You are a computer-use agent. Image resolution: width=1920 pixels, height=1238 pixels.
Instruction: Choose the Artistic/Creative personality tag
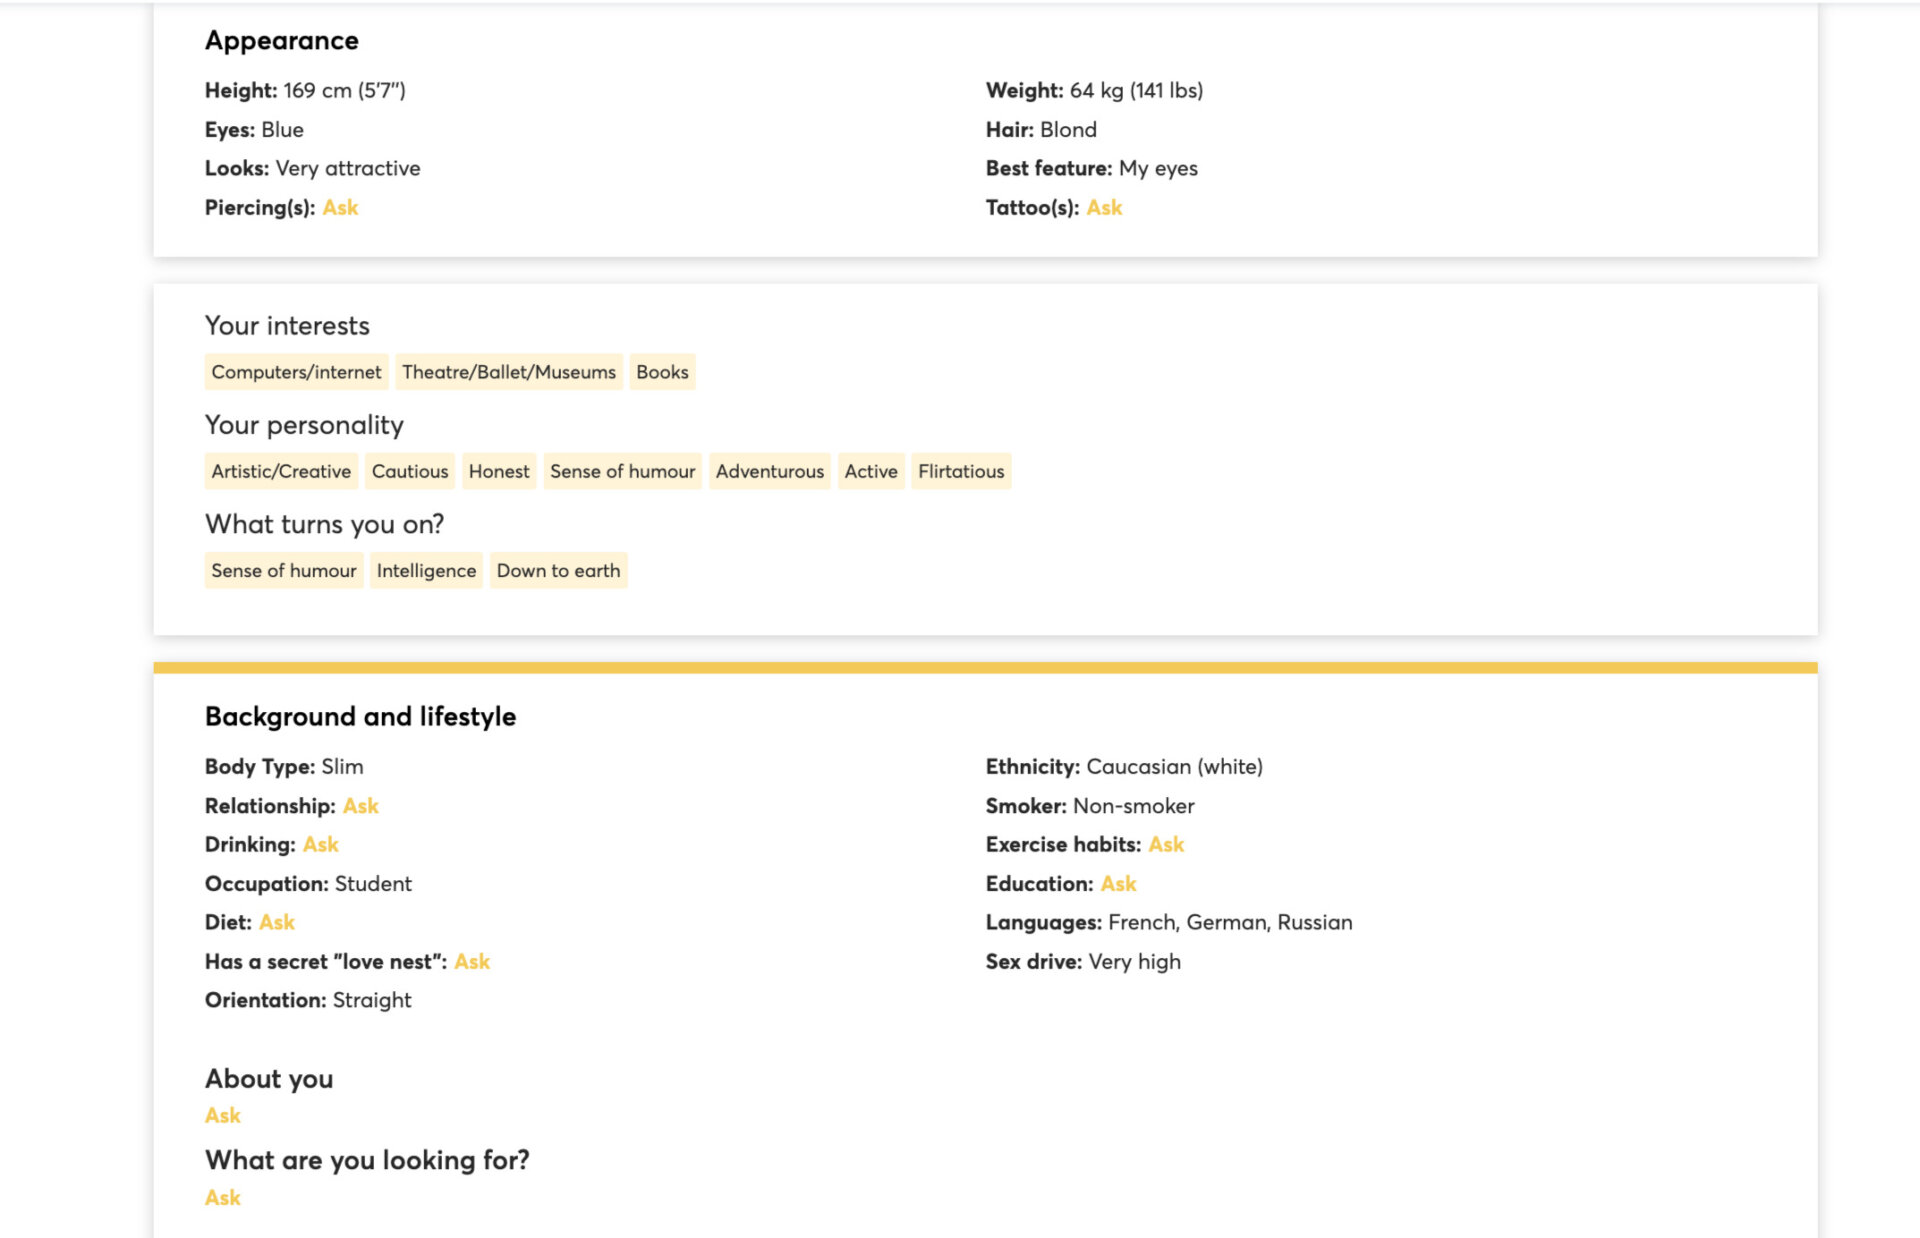click(281, 471)
